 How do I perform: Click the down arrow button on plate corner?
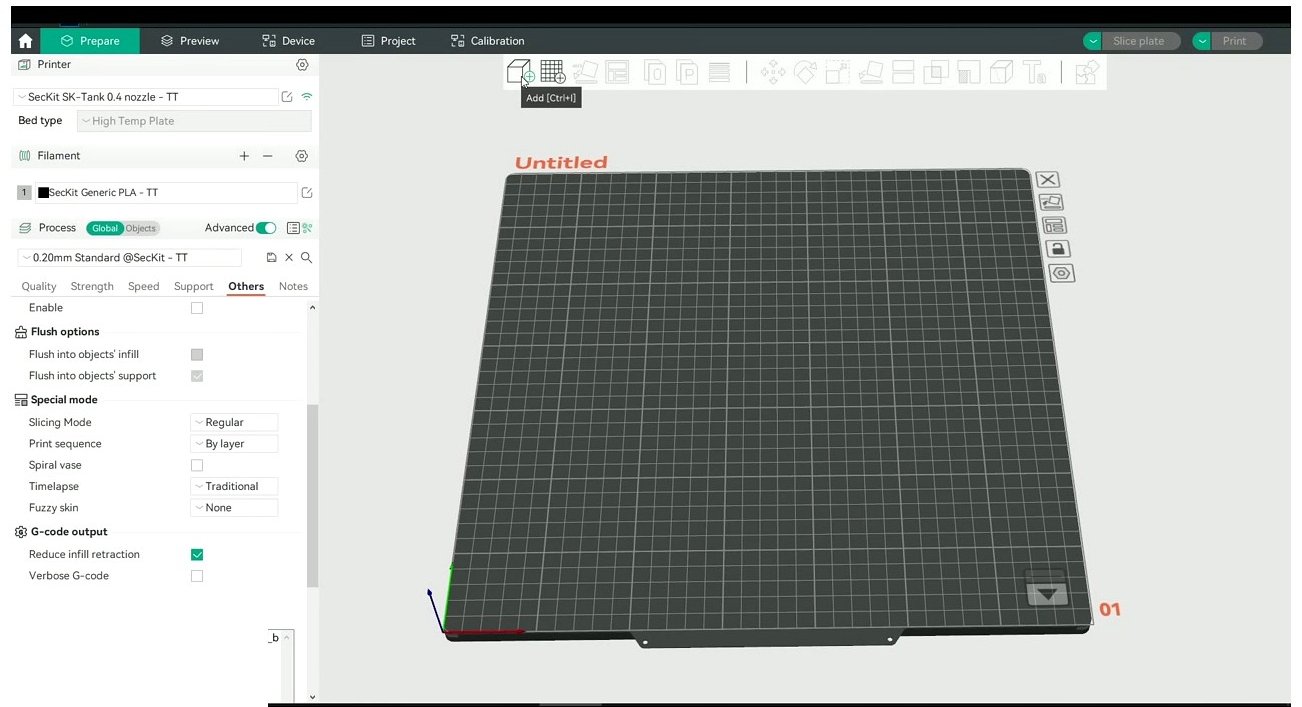point(1047,593)
